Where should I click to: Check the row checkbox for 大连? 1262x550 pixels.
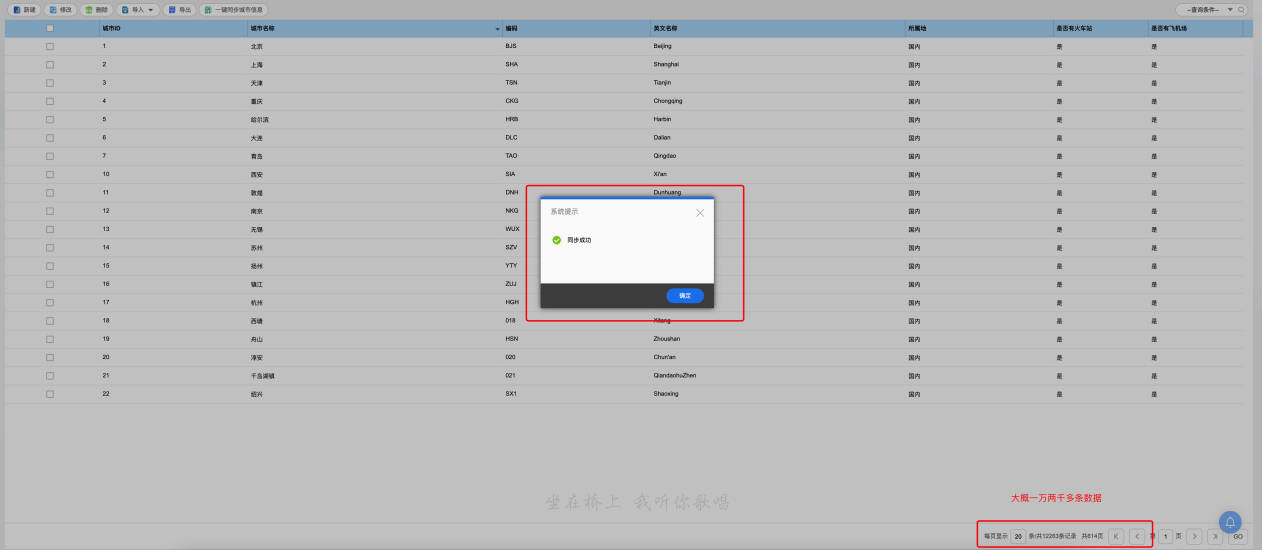click(x=50, y=138)
